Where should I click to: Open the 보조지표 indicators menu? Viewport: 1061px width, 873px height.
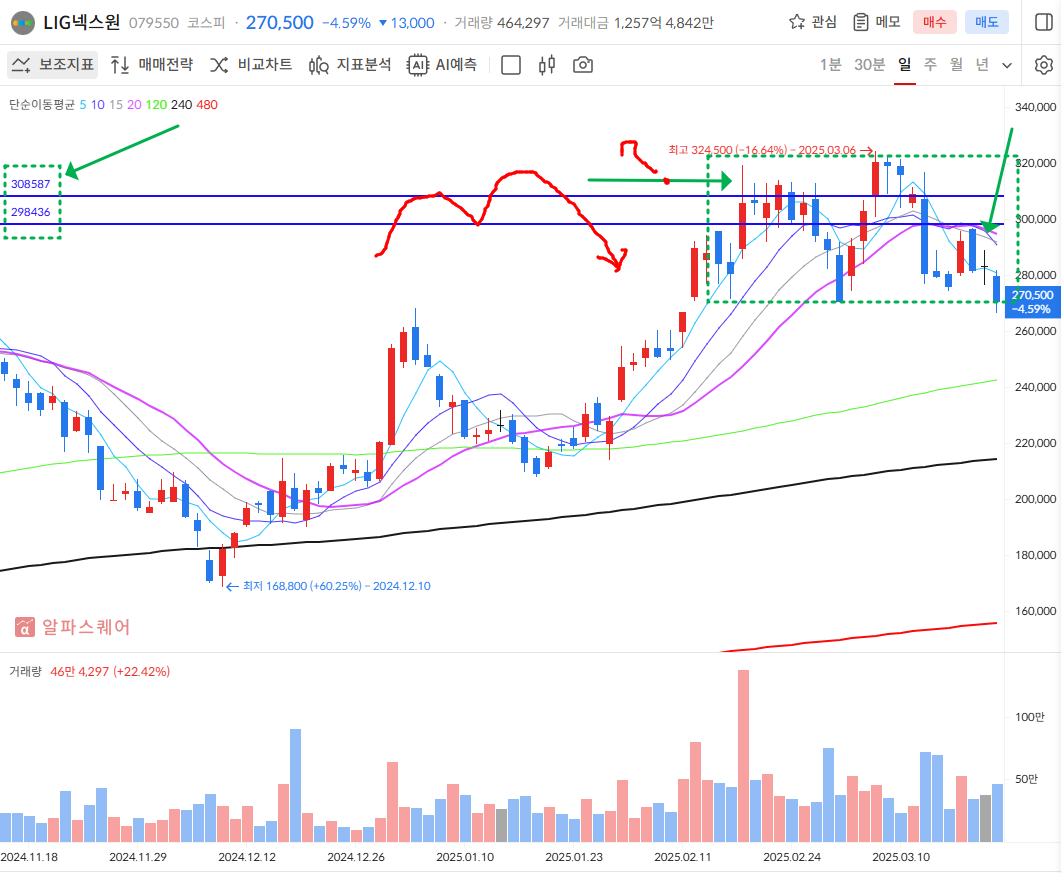(x=53, y=65)
